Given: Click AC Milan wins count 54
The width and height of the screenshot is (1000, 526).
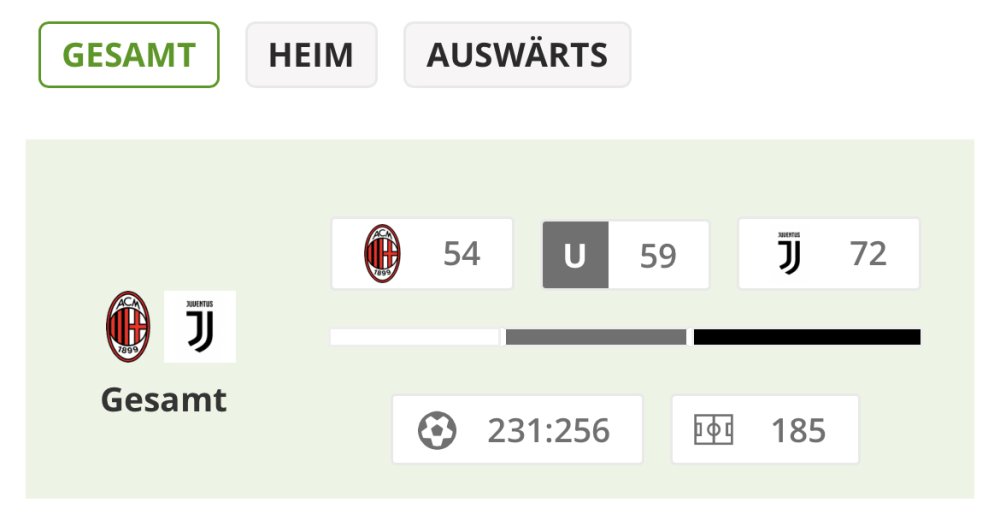Looking at the screenshot, I should [x=462, y=254].
